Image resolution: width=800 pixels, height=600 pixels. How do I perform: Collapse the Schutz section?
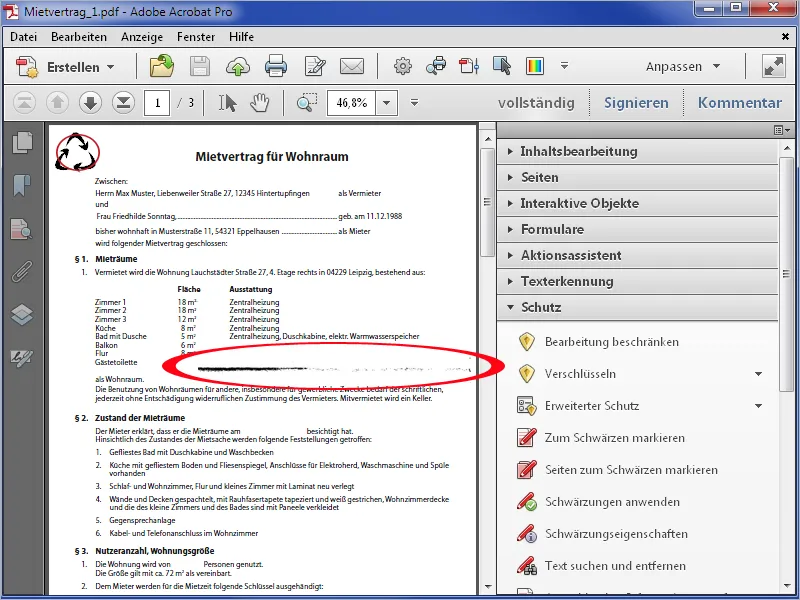tap(637, 308)
